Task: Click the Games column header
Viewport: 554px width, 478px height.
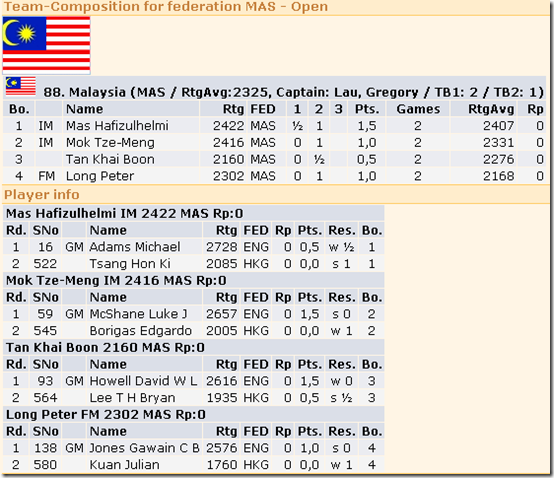Action: tap(418, 109)
